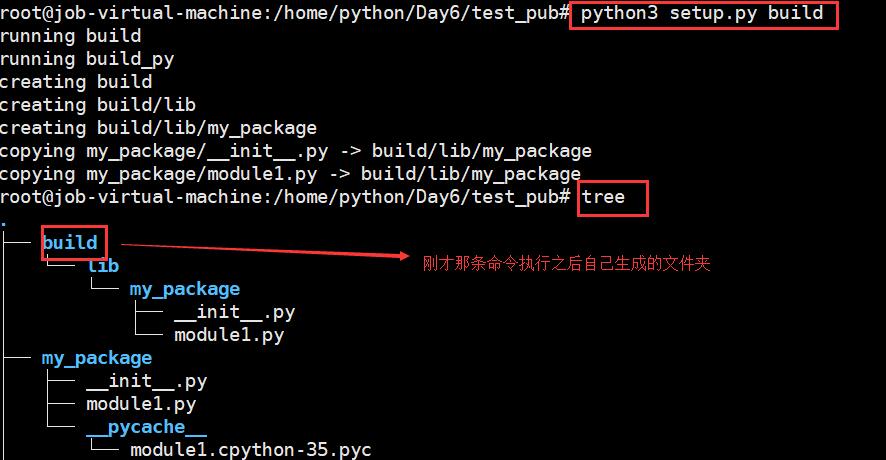Click 'my_package' folder under the lib directory

184,289
